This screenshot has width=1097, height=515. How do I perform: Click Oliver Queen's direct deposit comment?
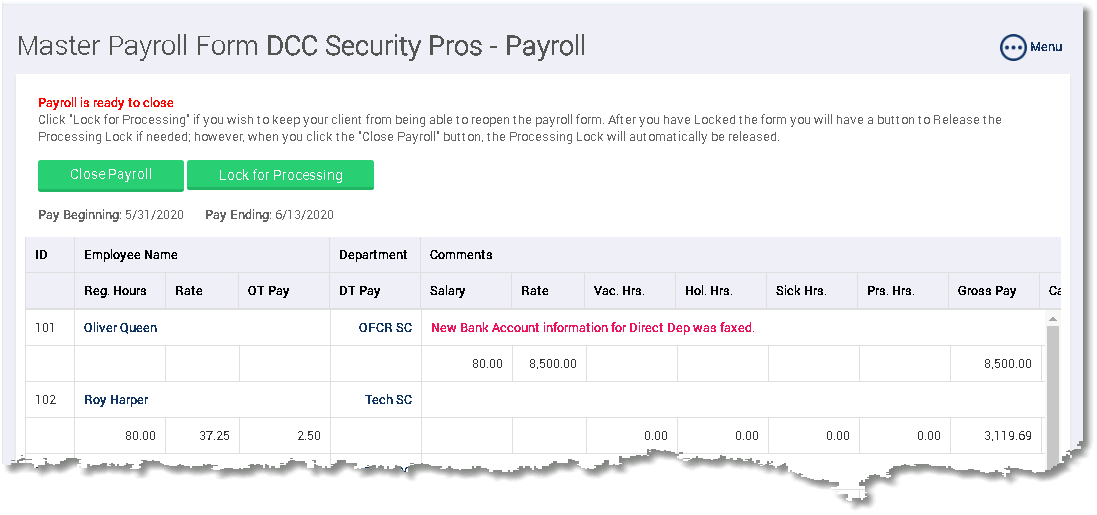pyautogui.click(x=593, y=327)
